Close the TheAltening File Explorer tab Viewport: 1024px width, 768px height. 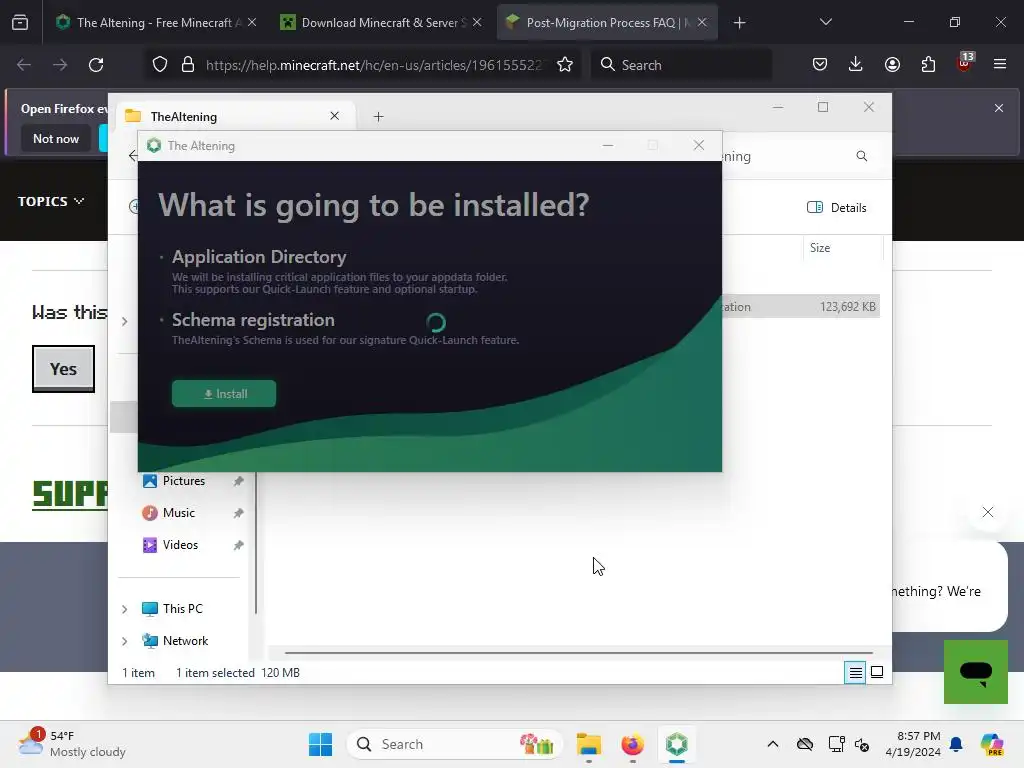click(x=334, y=116)
